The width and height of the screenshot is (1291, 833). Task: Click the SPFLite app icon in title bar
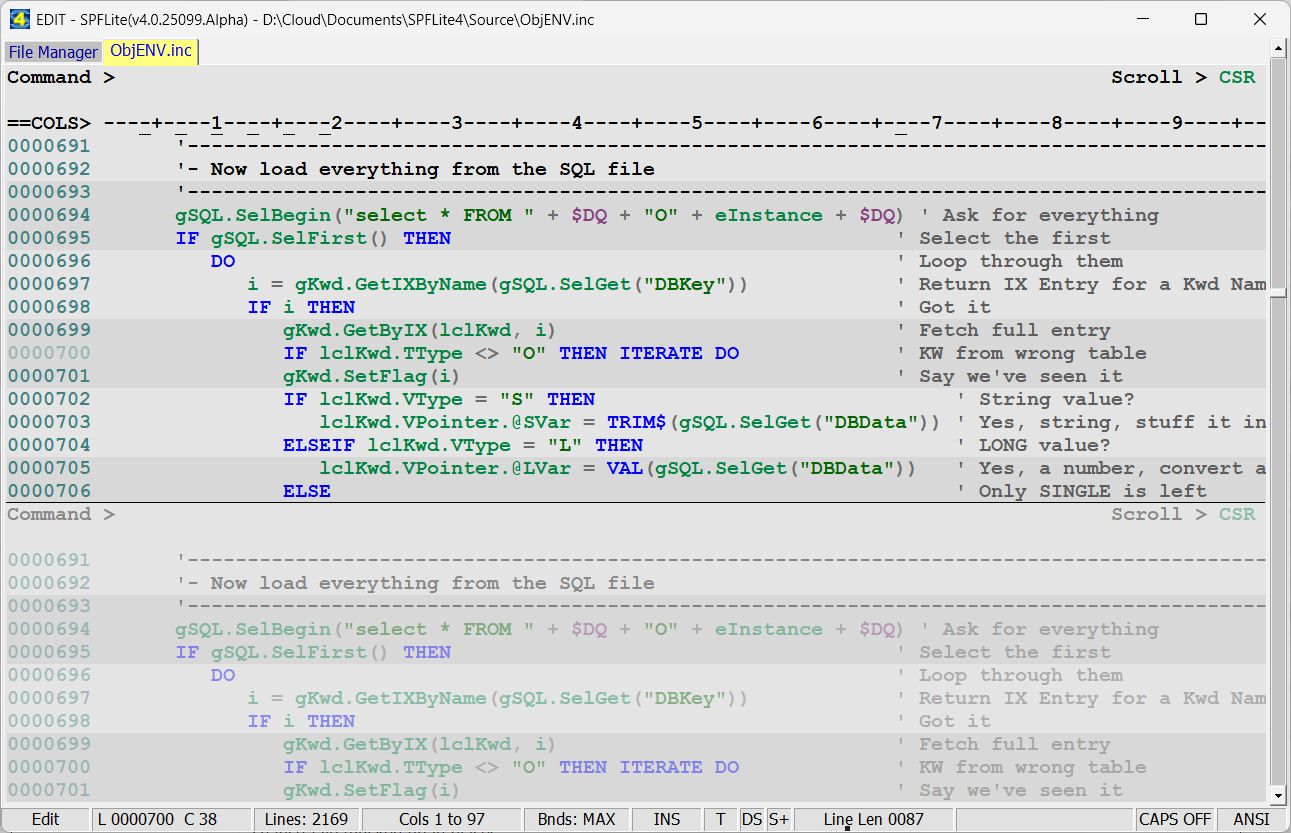coord(18,19)
